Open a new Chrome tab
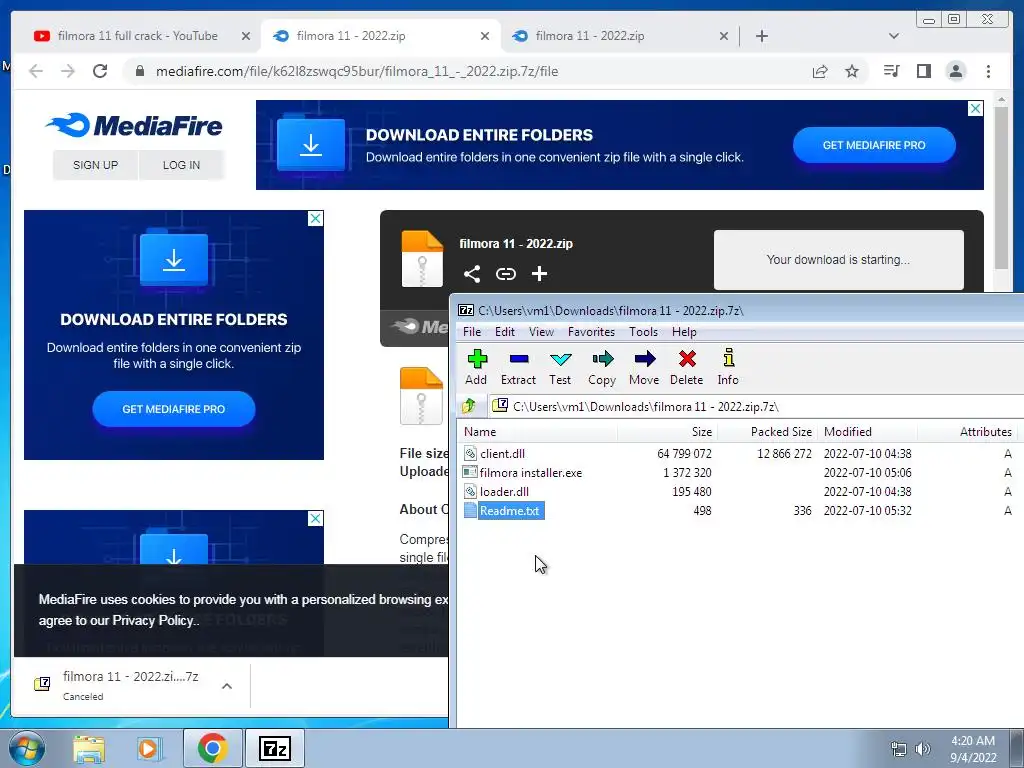The image size is (1024, 768). point(761,36)
